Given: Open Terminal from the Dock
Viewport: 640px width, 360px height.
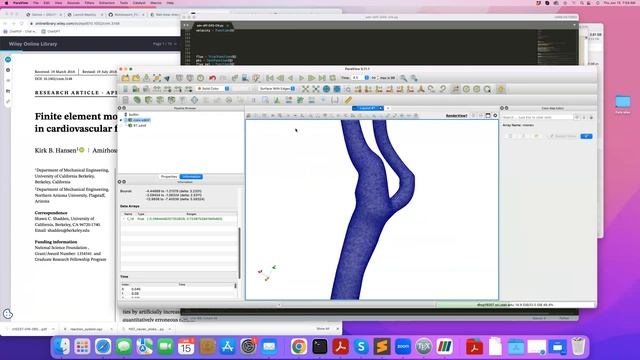Looking at the screenshot, I should pos(320,347).
